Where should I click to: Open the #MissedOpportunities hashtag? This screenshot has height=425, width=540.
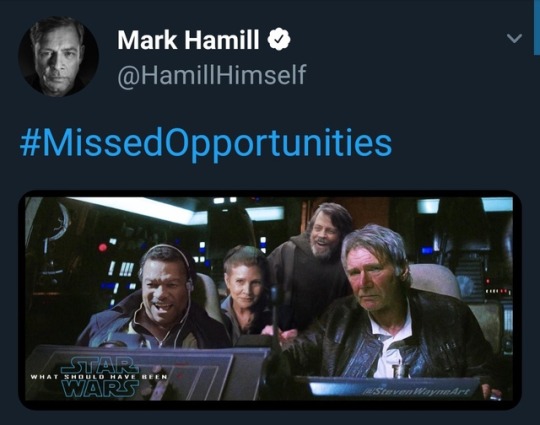[206, 143]
